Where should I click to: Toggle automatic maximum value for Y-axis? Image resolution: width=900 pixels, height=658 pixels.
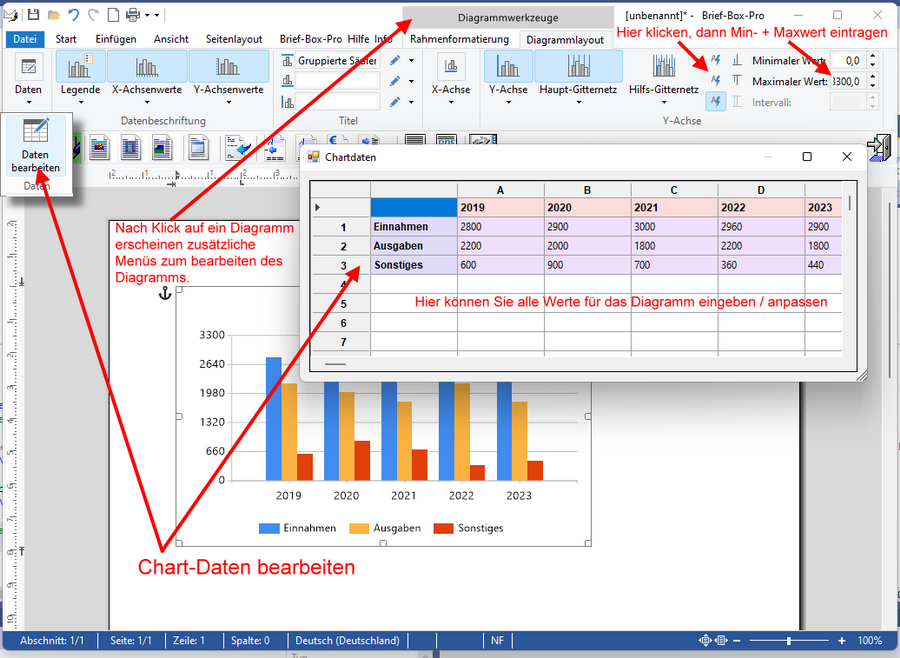(715, 81)
